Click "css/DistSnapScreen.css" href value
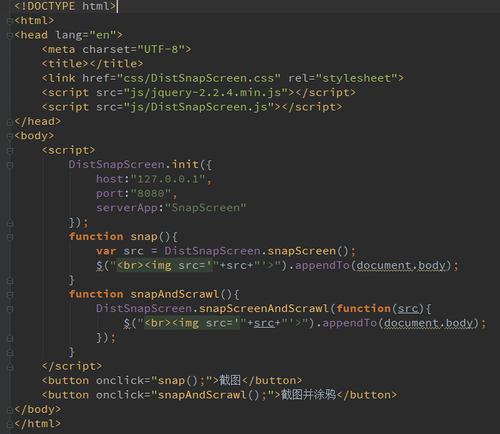Image resolution: width=500 pixels, height=434 pixels. point(199,78)
